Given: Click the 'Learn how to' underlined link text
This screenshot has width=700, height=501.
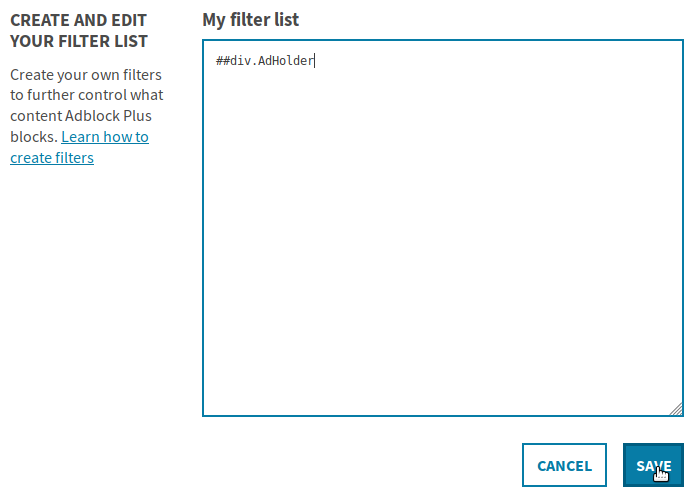Looking at the screenshot, I should click(x=105, y=137).
